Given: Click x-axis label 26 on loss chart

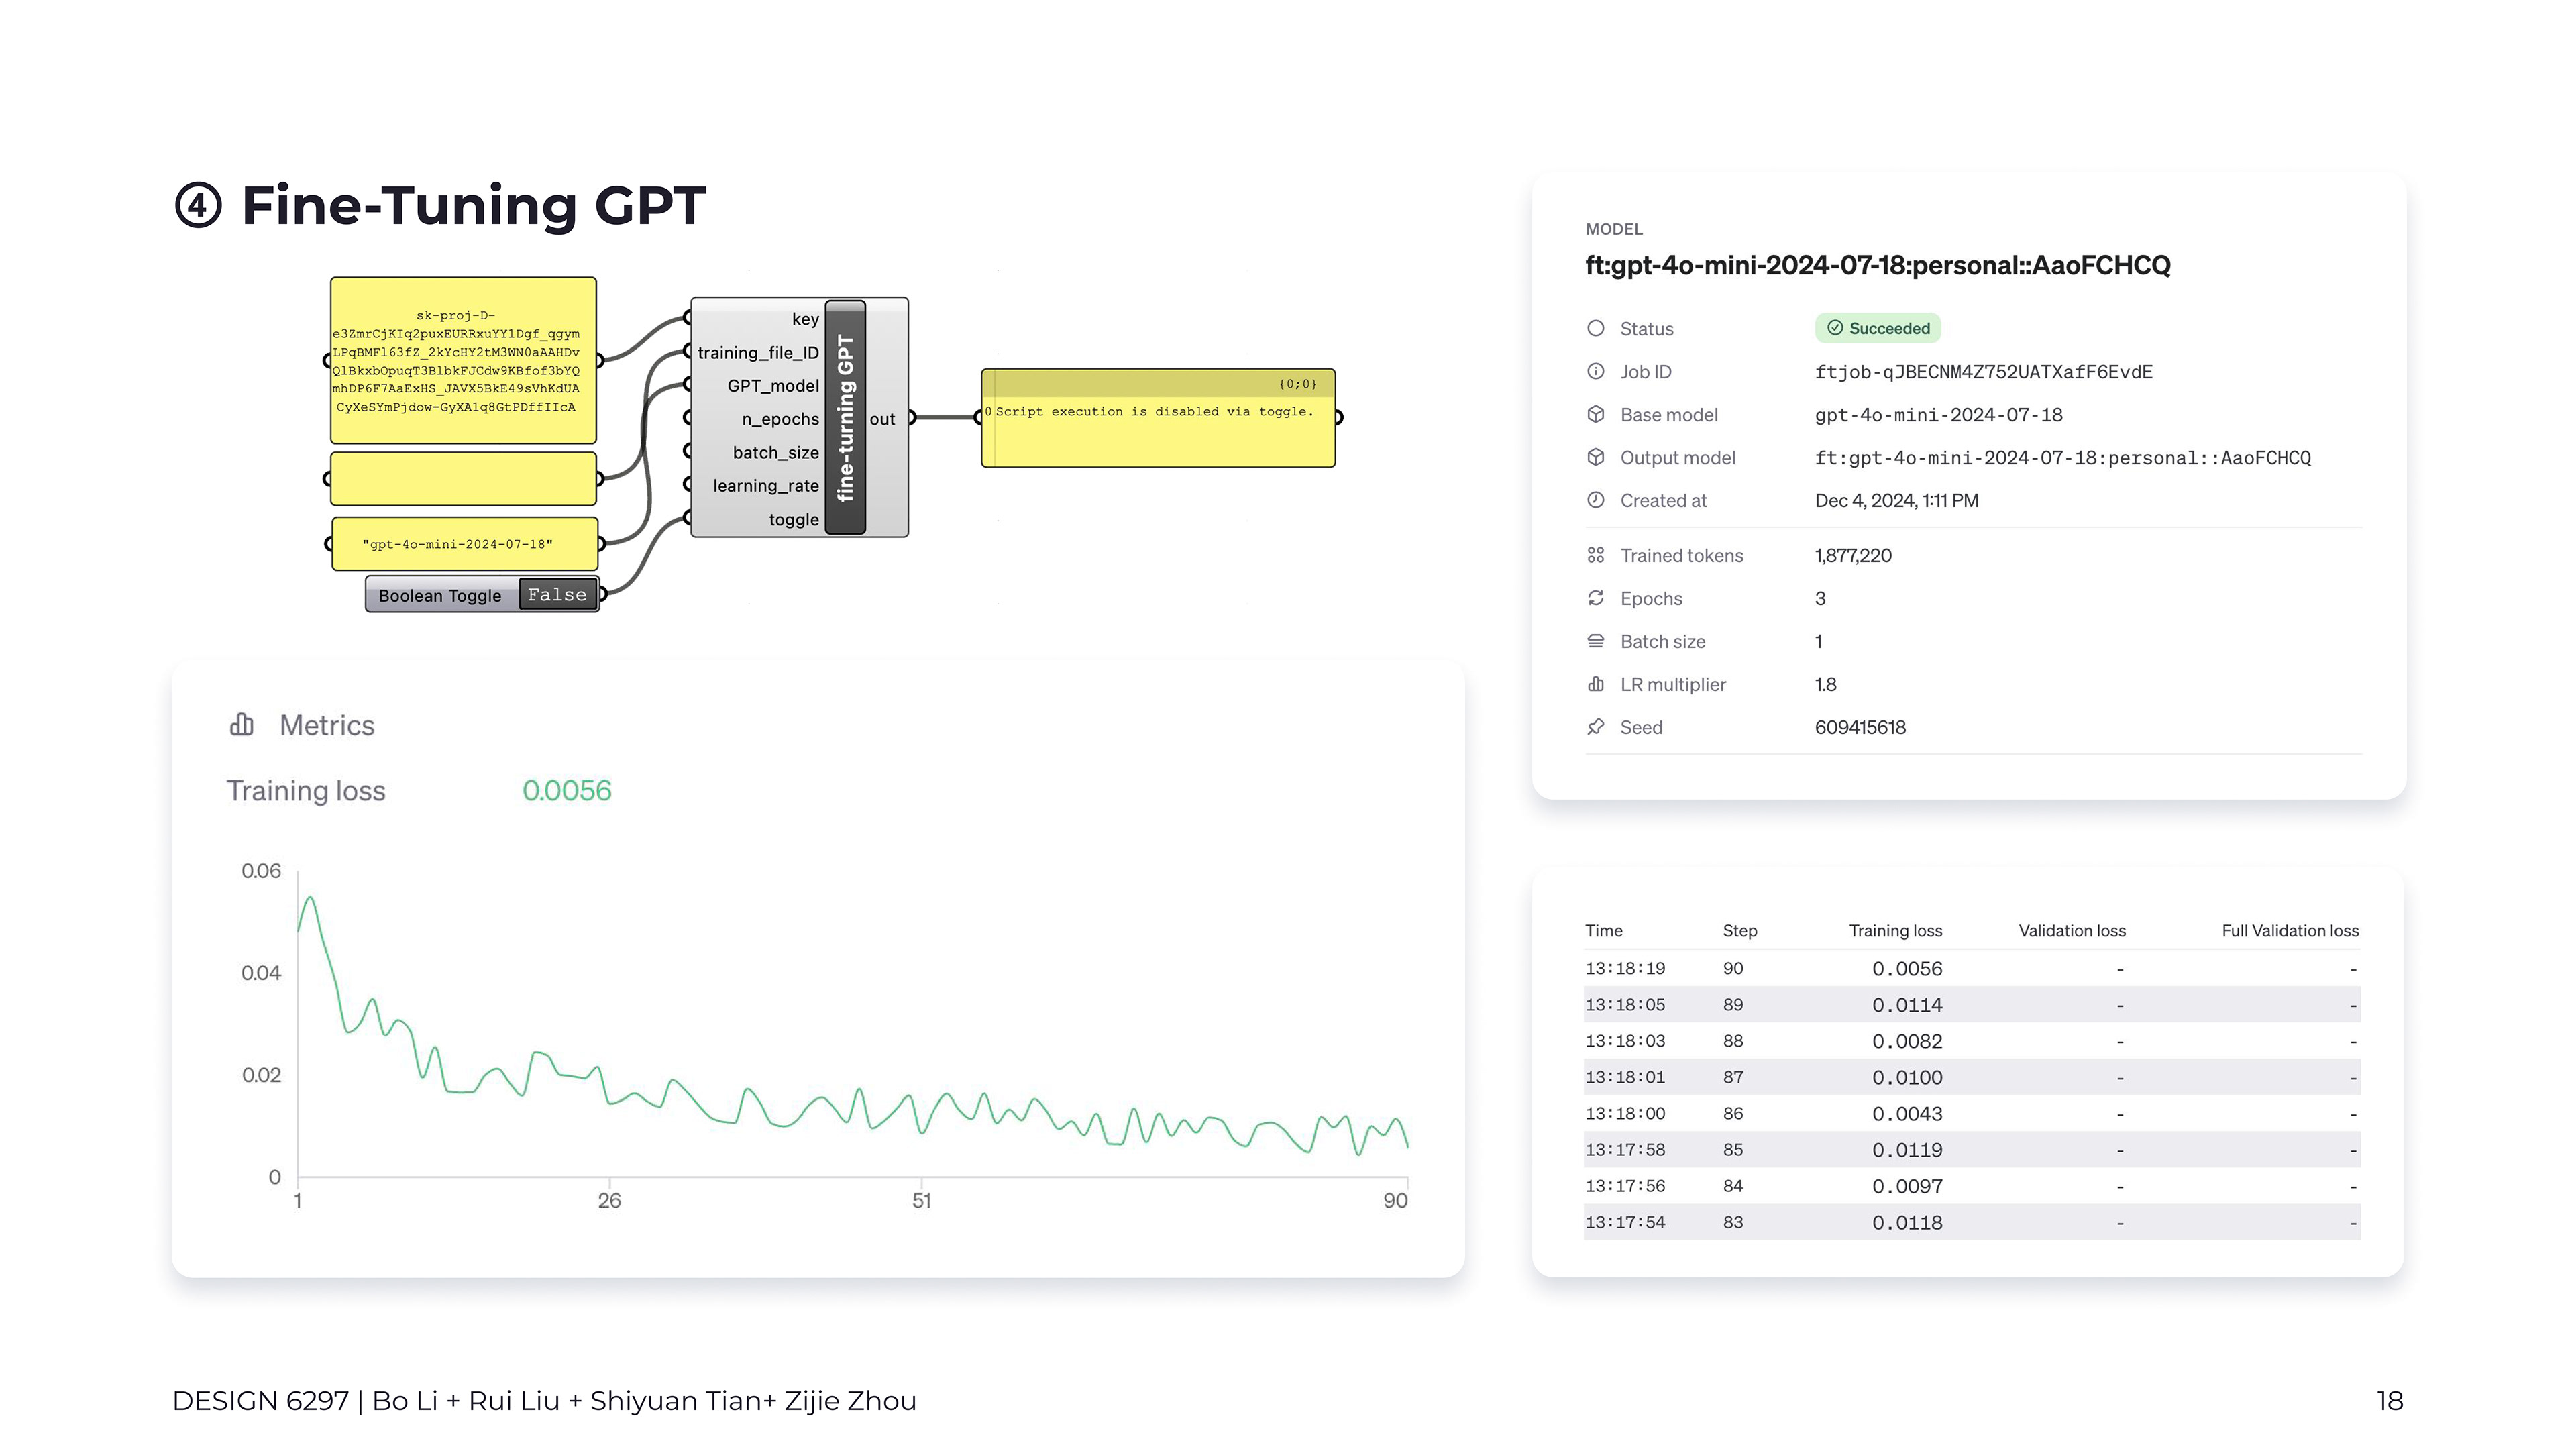Looking at the screenshot, I should [609, 1200].
